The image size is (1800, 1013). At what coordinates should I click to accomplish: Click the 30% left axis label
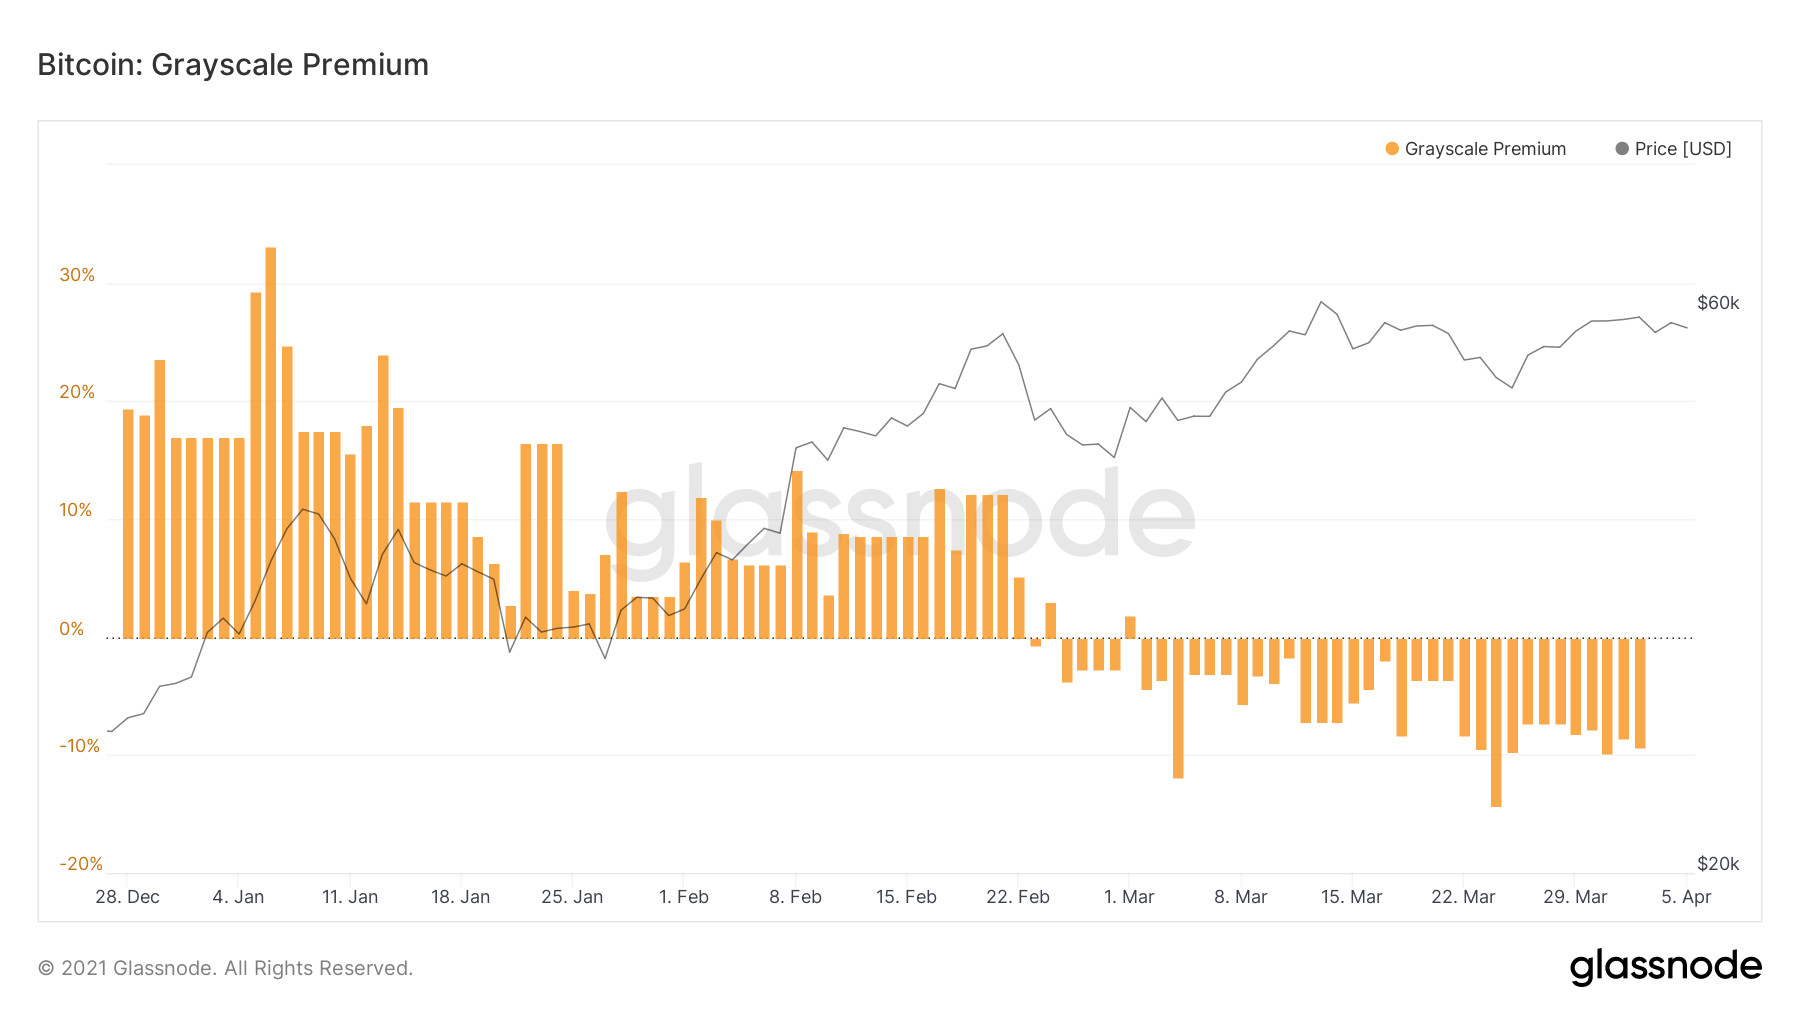tap(77, 275)
